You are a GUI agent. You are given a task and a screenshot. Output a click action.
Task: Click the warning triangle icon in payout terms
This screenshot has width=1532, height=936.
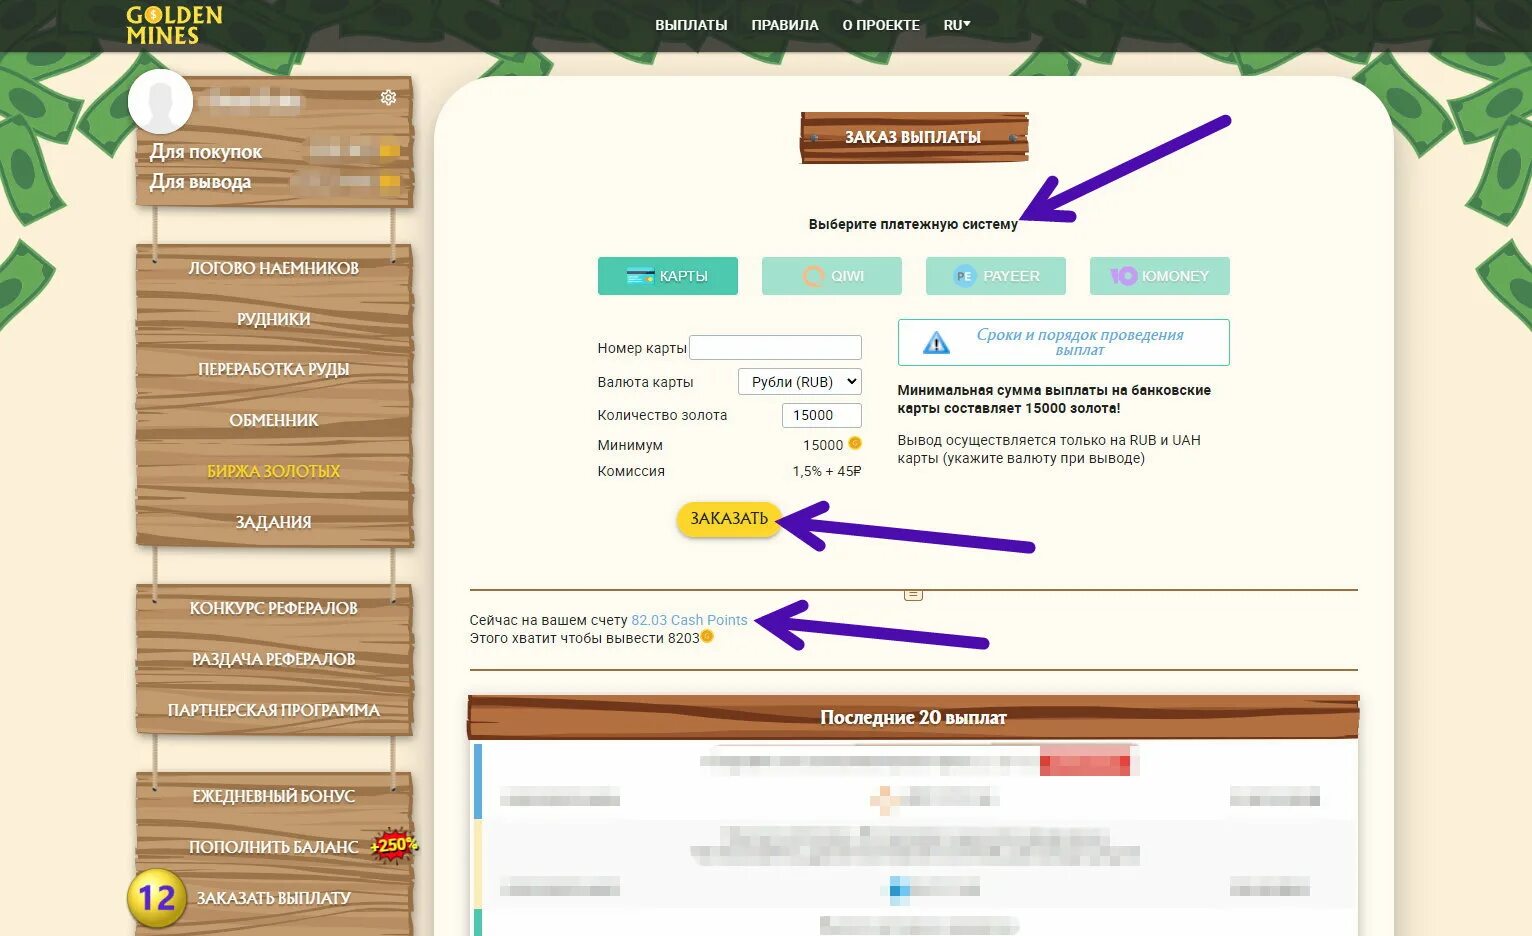pyautogui.click(x=936, y=343)
